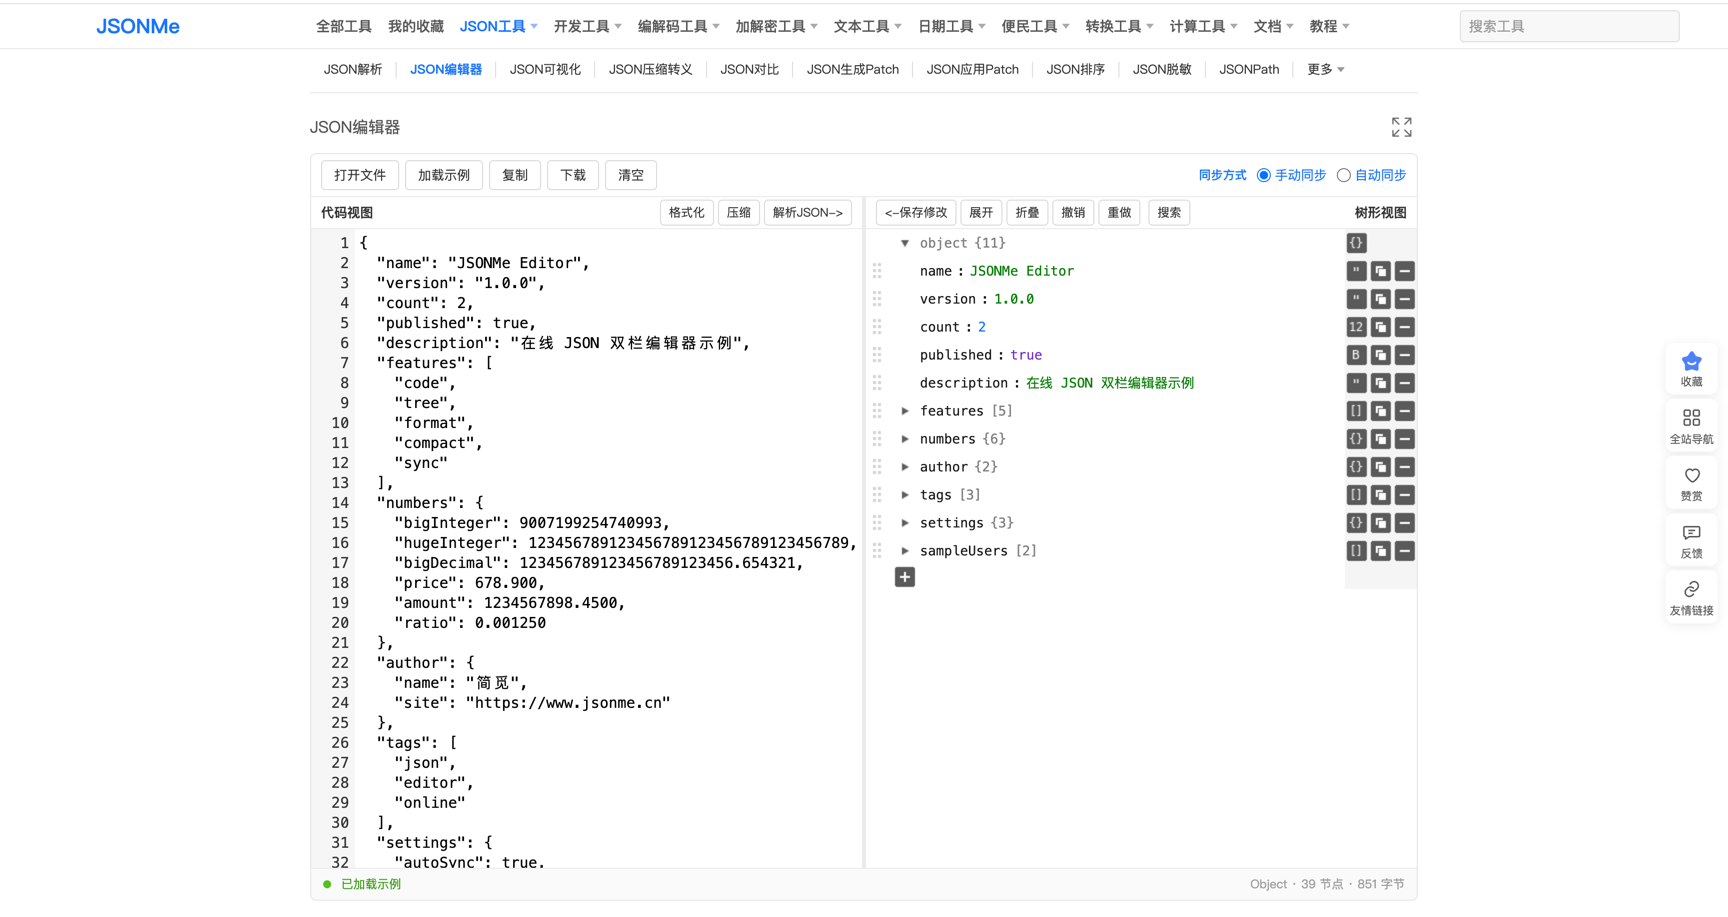The width and height of the screenshot is (1728, 917).
Task: Click 打开文件 button
Action: tap(360, 175)
